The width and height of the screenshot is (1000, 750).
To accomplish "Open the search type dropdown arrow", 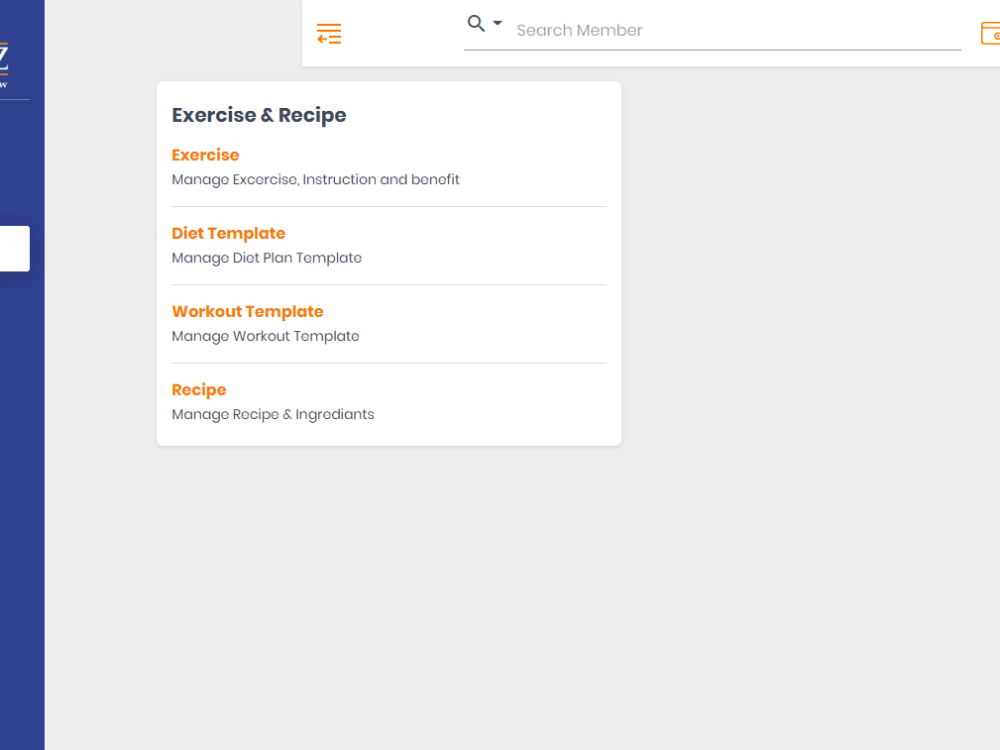I will (x=497, y=23).
